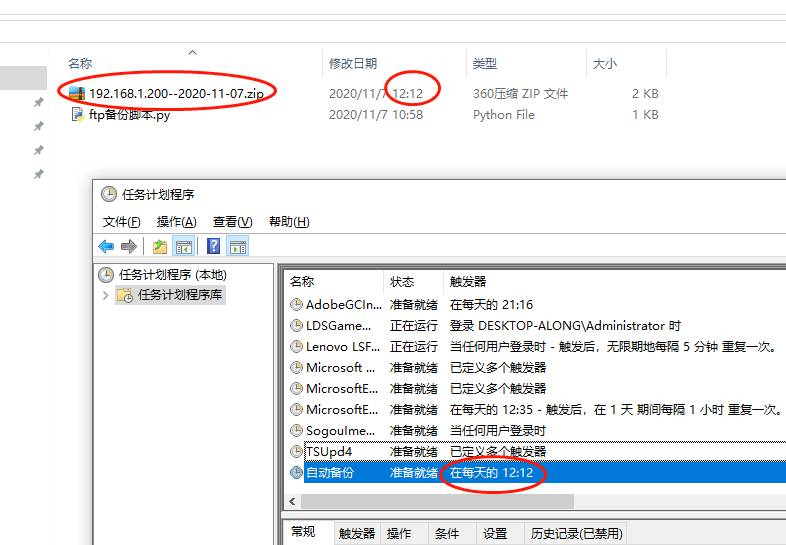Select the MicrosoftE... task triggered at 12:35
The width and height of the screenshot is (786, 545).
pyautogui.click(x=342, y=410)
